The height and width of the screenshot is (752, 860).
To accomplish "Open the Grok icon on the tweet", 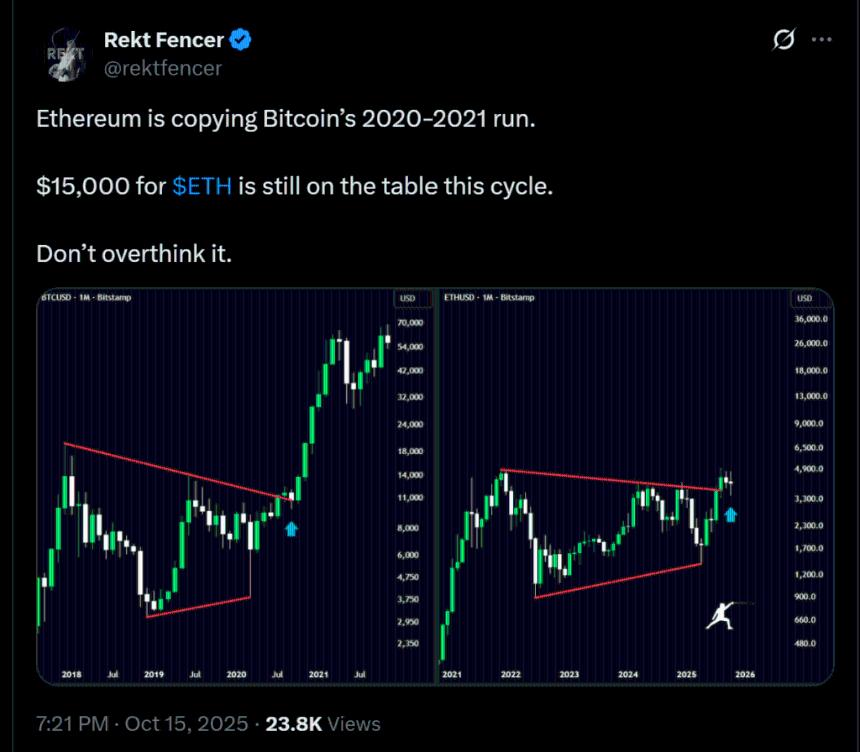I will (785, 41).
